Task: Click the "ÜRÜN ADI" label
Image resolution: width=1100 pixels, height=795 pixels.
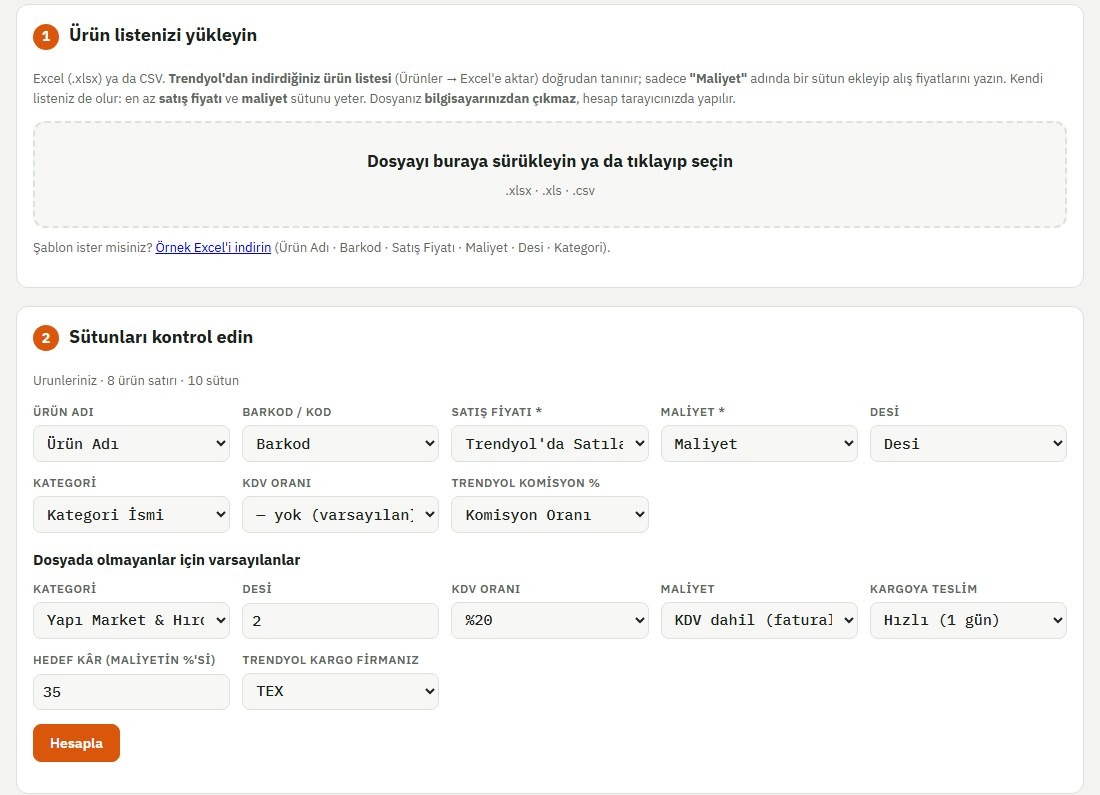Action: tap(63, 412)
